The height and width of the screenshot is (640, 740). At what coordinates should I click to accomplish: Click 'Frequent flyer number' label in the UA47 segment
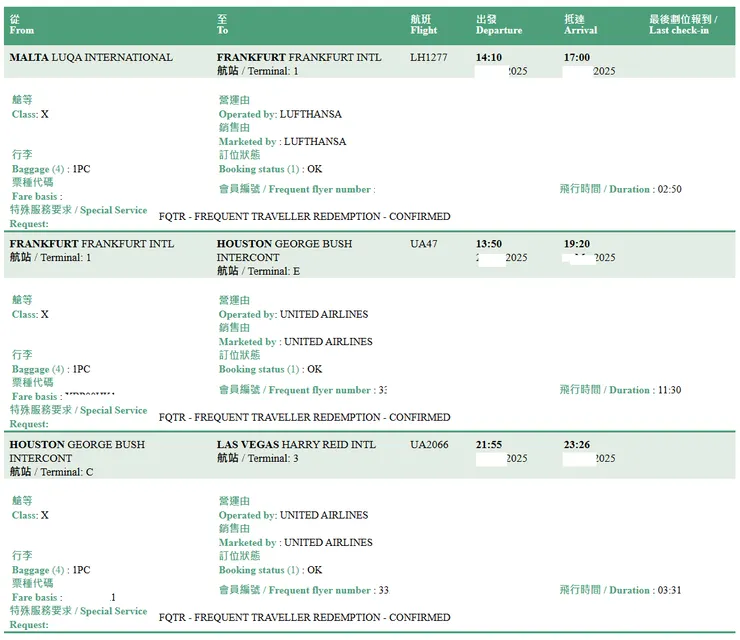(320, 390)
